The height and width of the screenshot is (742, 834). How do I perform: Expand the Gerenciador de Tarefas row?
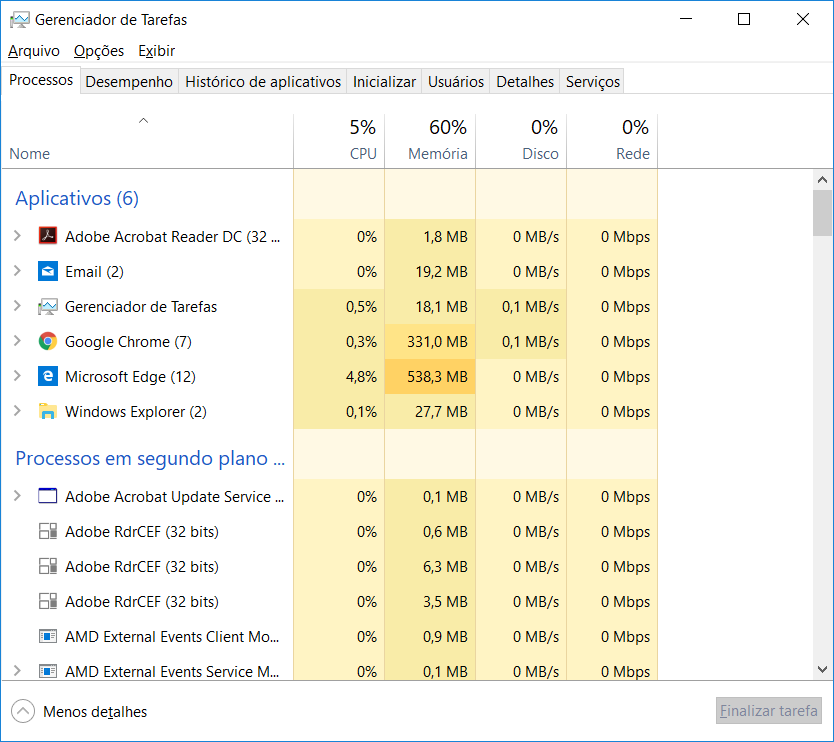coord(17,306)
